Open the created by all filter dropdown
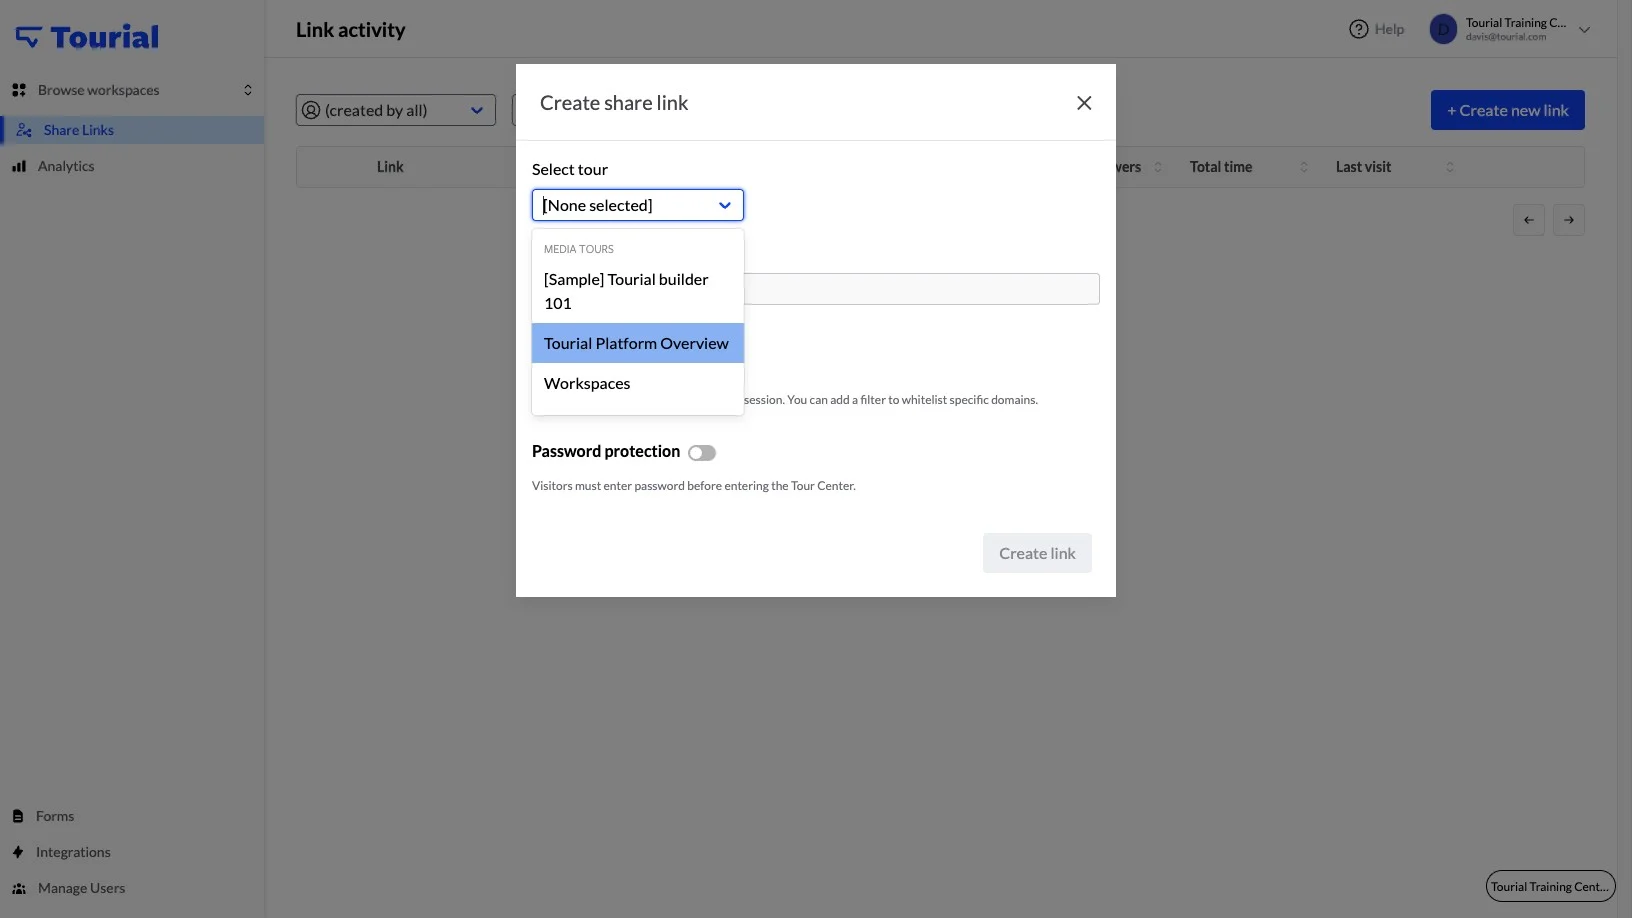This screenshot has width=1632, height=918. [x=396, y=110]
